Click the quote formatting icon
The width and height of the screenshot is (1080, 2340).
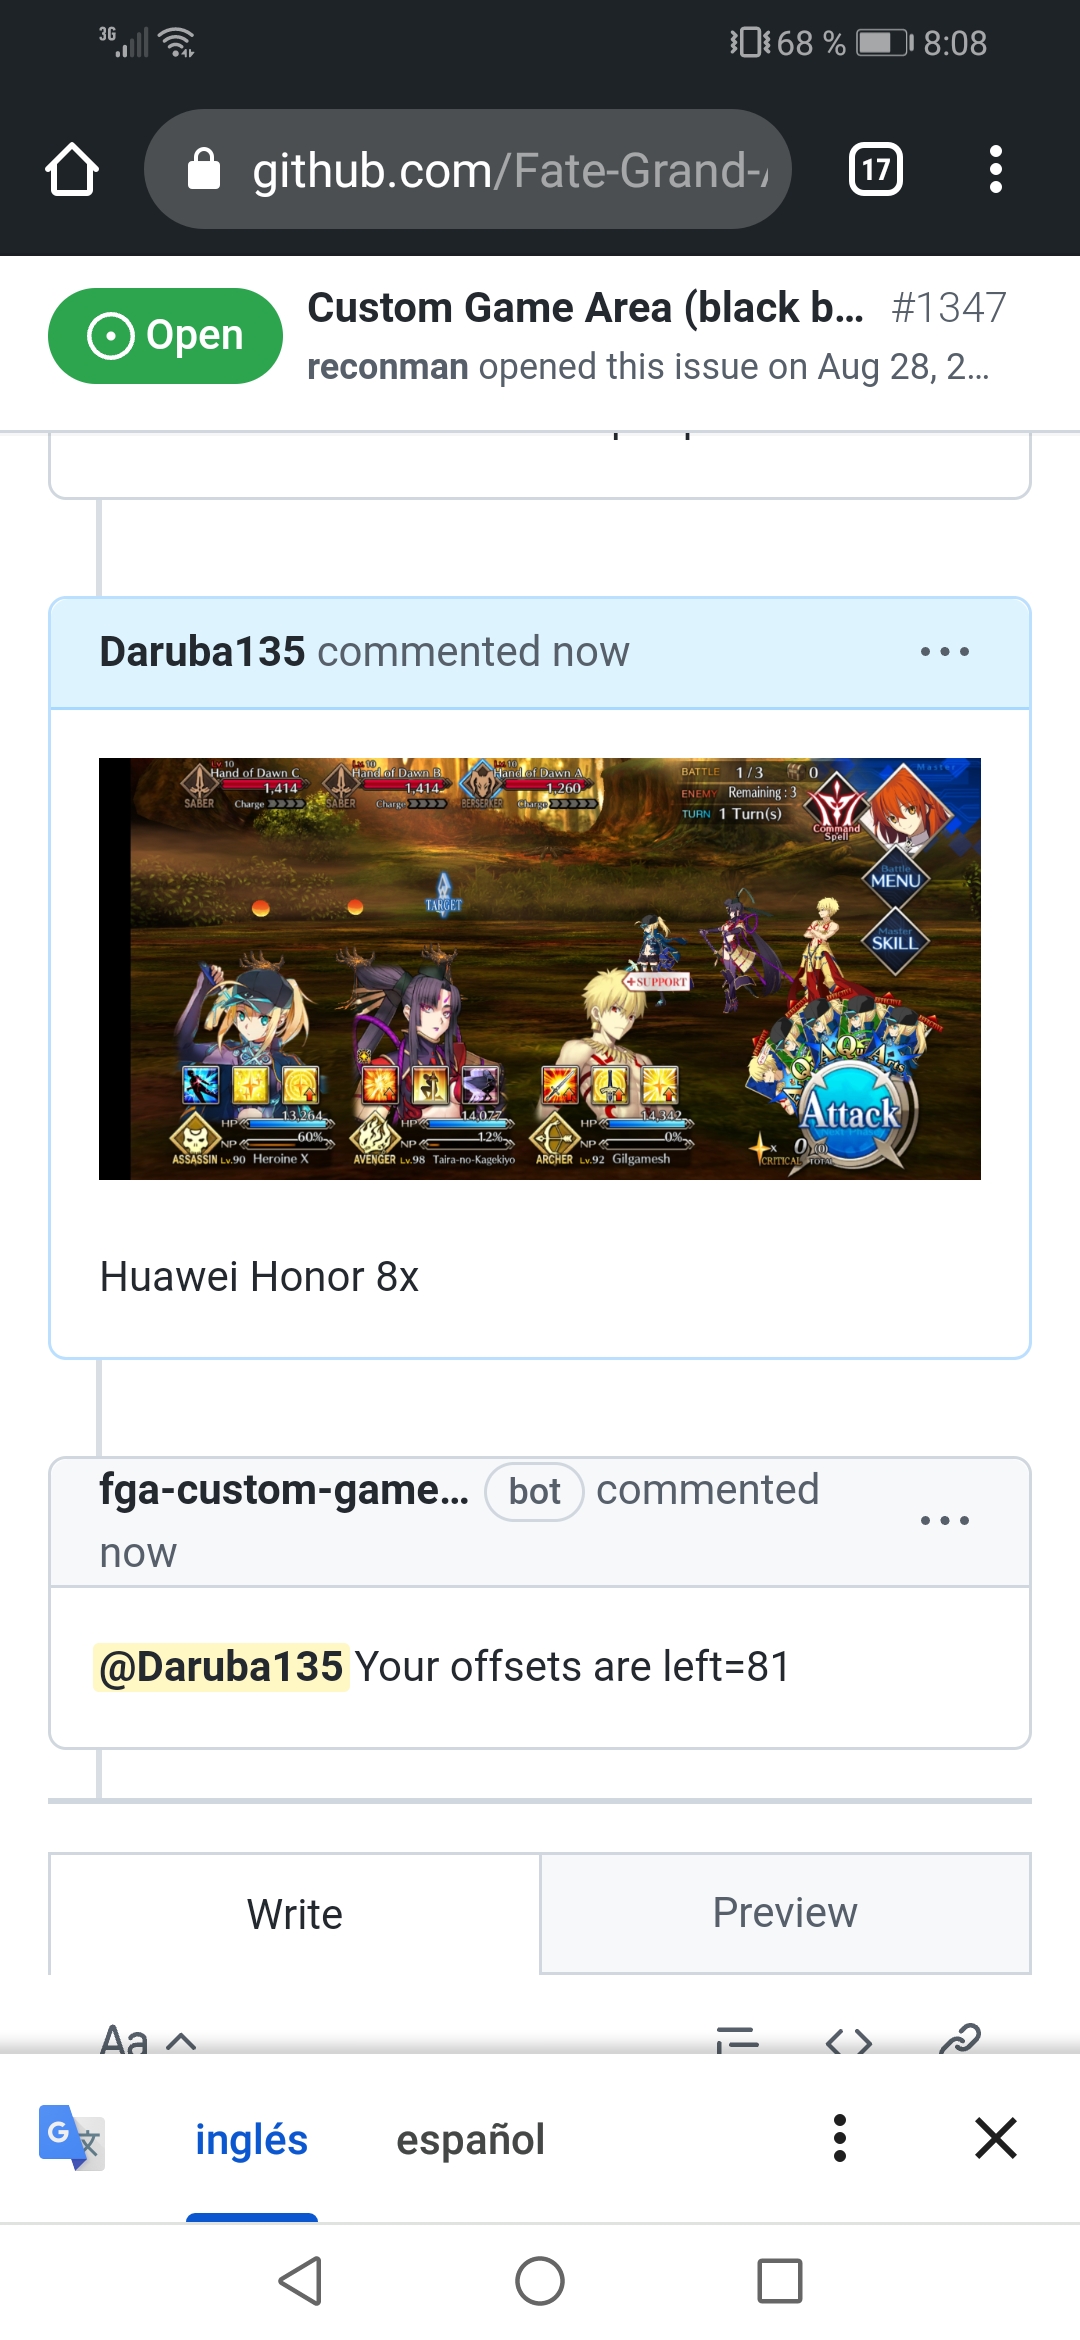pos(738,2040)
